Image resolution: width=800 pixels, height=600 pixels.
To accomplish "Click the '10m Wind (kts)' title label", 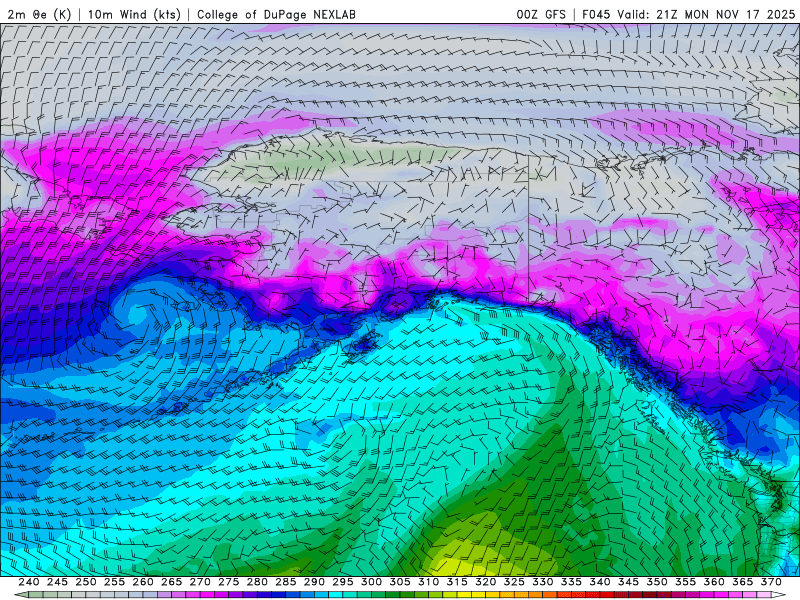I will point(135,14).
